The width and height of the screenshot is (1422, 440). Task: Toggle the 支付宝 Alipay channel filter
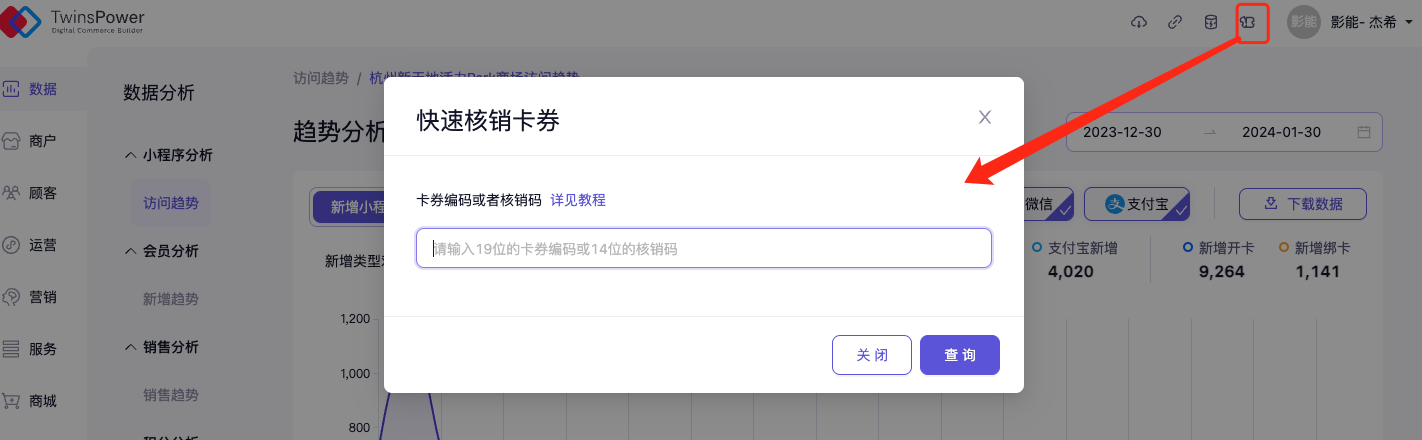(1137, 204)
